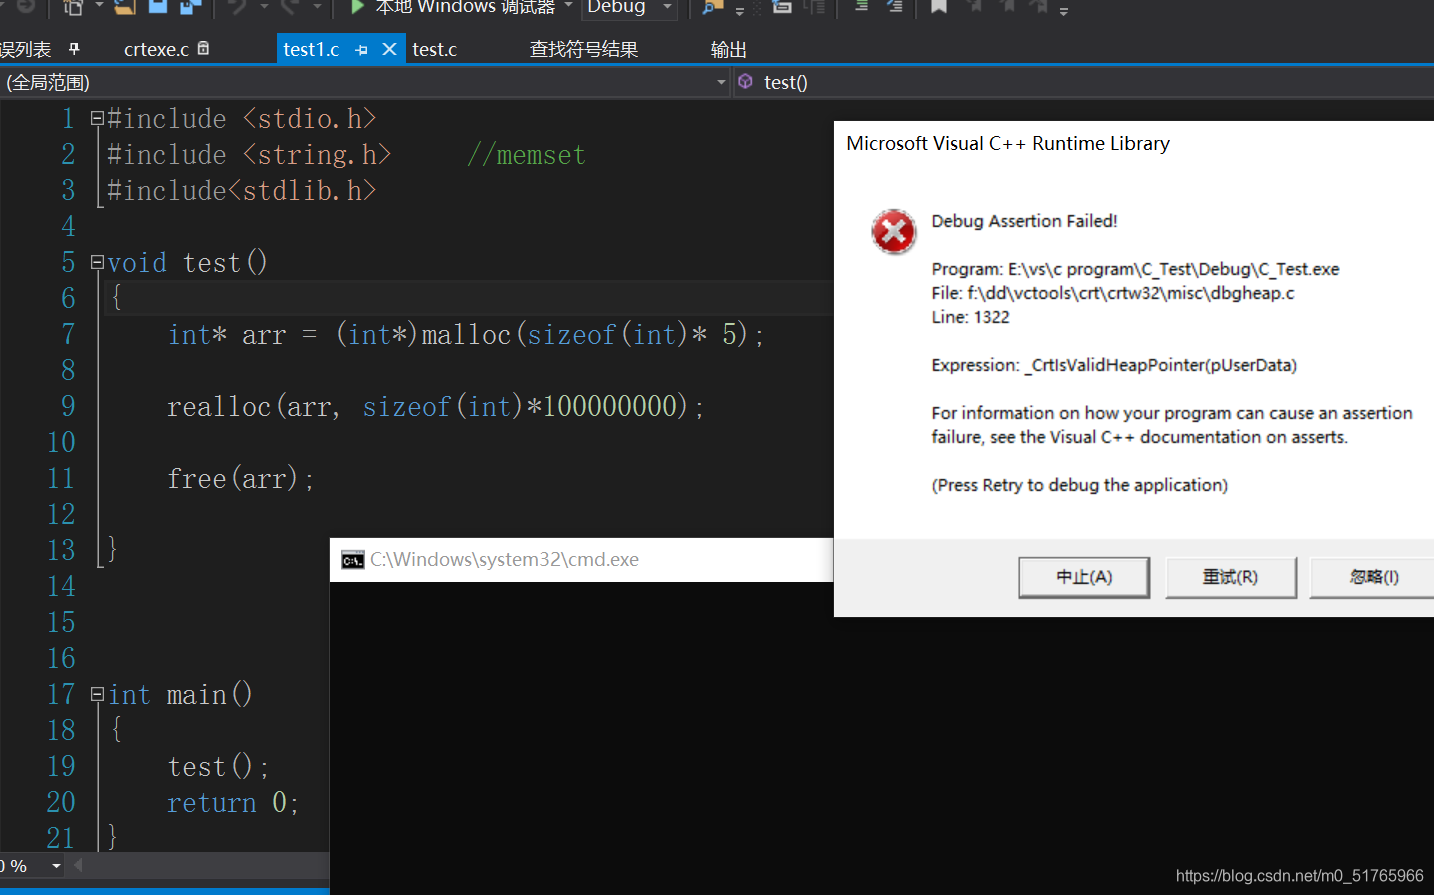Screen dimensions: 1434x895
Task: Click the Undo arrow in the toolbar
Action: click(238, 6)
